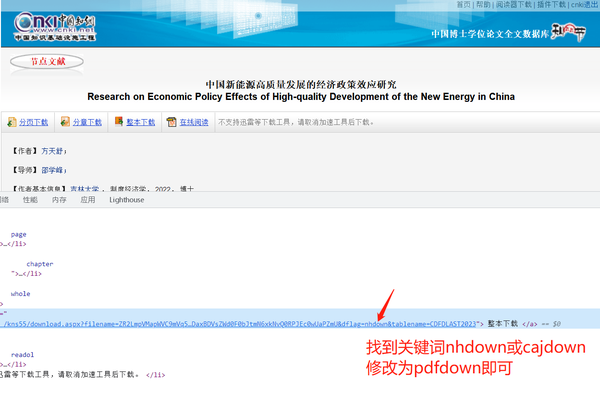Open author link 方天舒
Viewport: 600px width, 394px height.
(52, 151)
